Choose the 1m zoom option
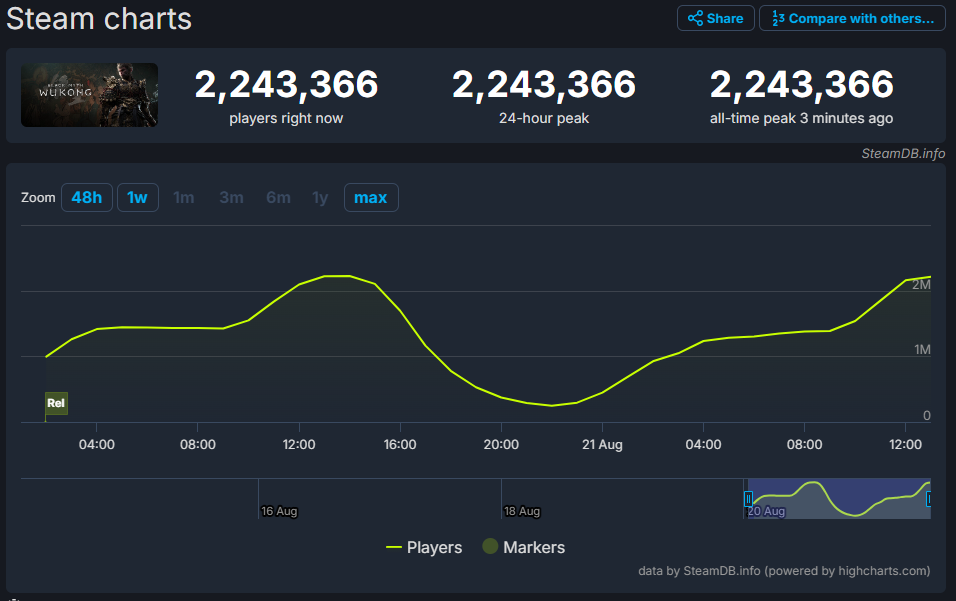Screen dimensions: 956x601 pos(184,197)
